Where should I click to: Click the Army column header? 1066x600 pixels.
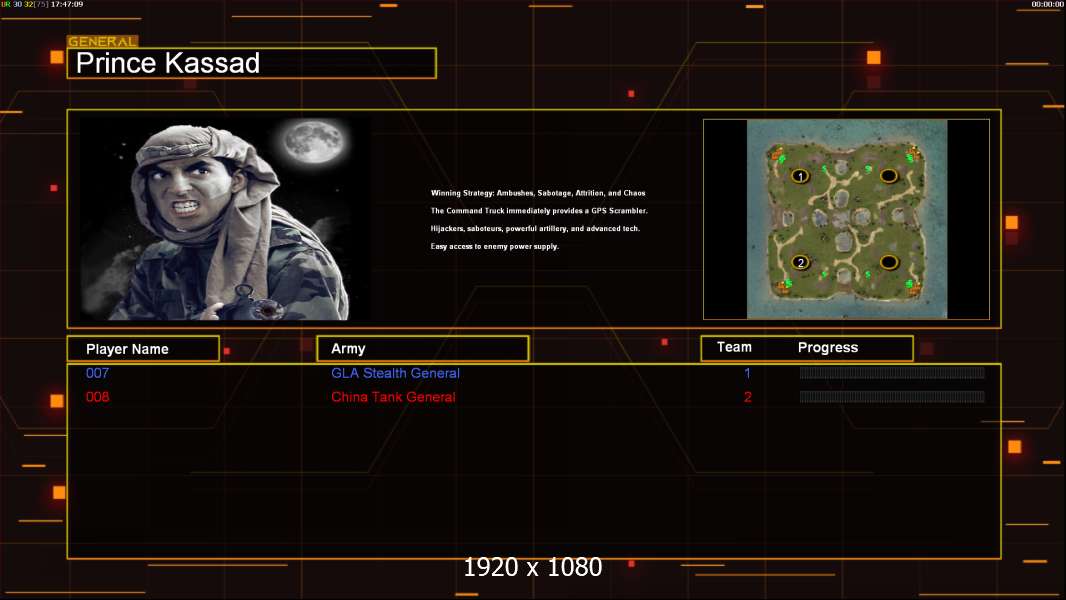(422, 349)
